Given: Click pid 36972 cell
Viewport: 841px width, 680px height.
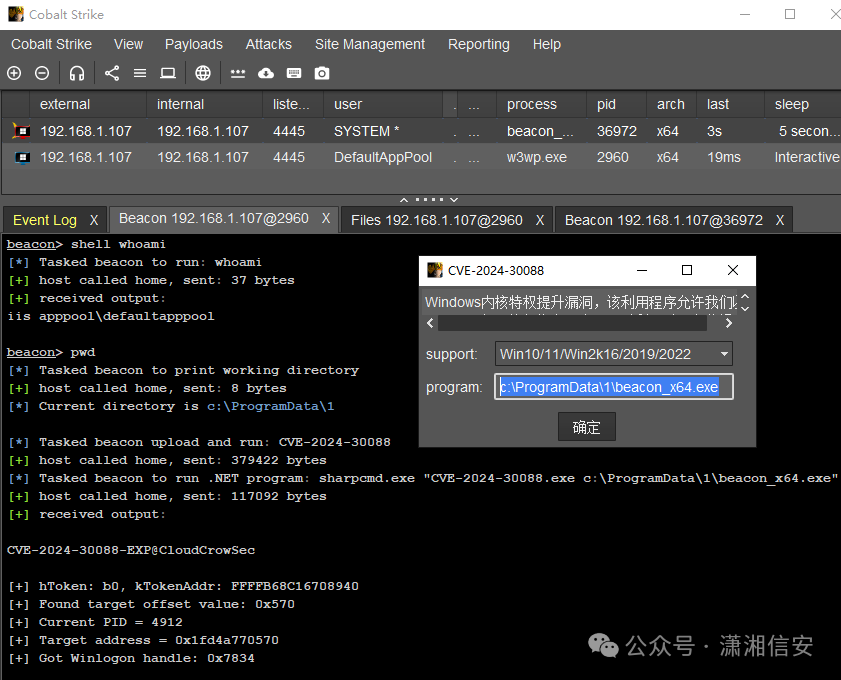Looking at the screenshot, I should click(617, 131).
